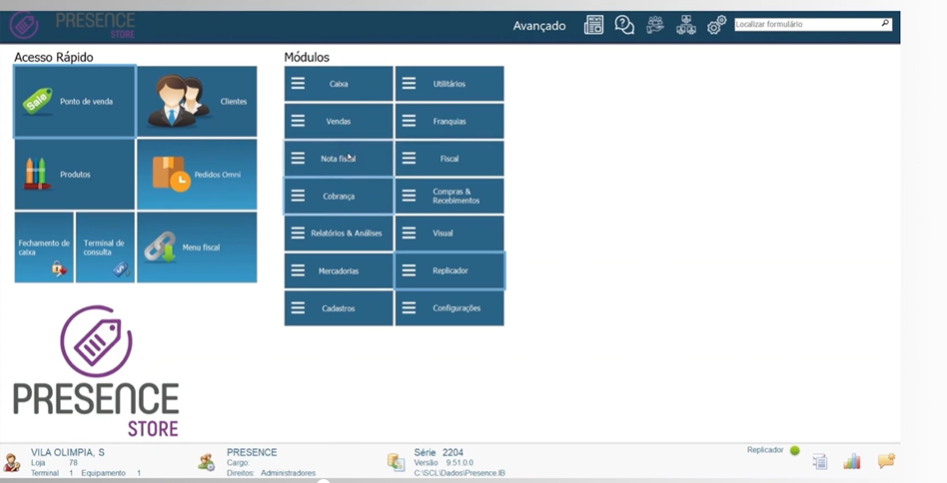
Task: Click the network hierarchy icon in header
Action: [x=686, y=25]
